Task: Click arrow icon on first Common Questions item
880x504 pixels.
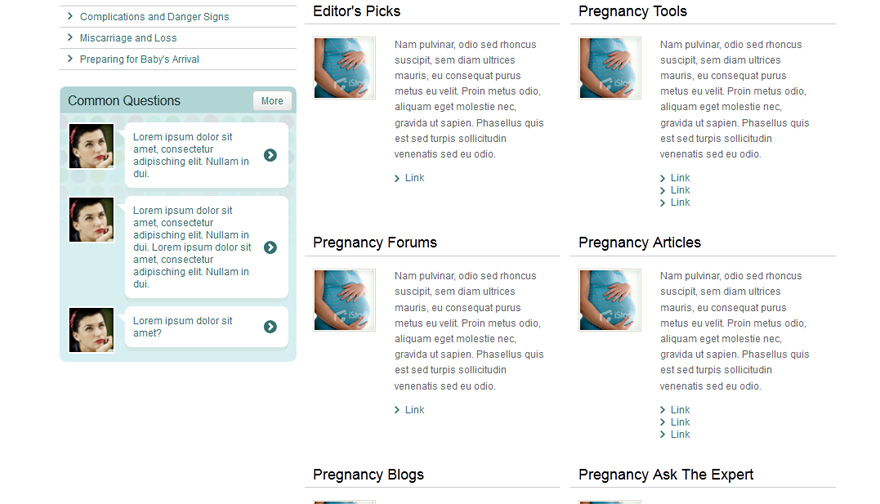Action: pos(271,155)
